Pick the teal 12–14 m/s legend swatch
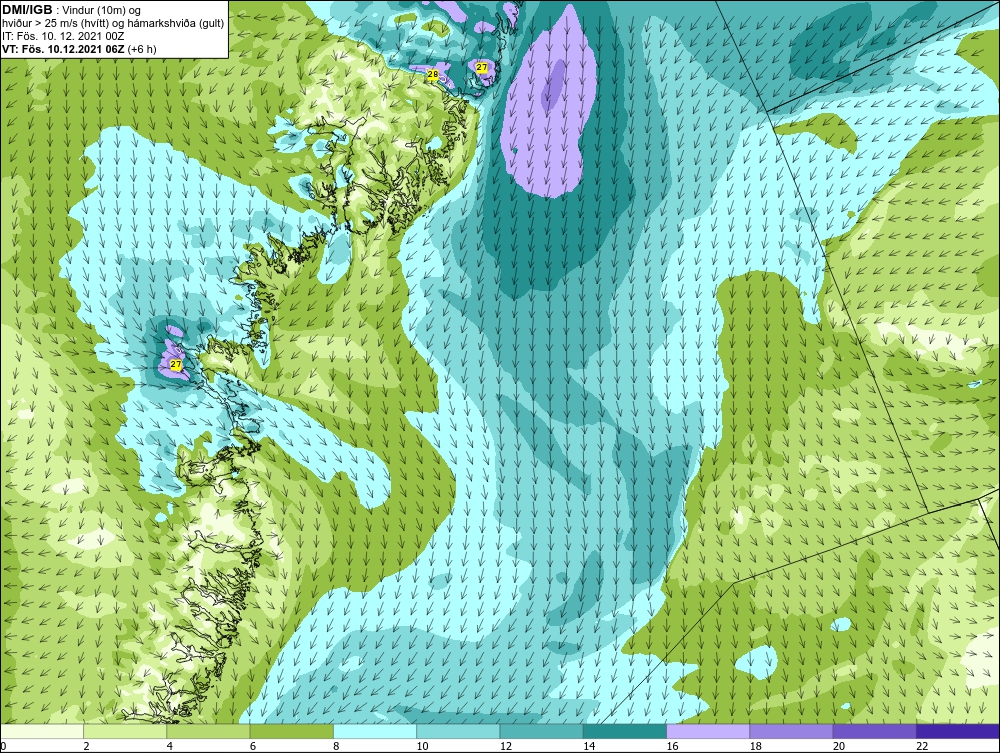Viewport: 1000px width, 753px height. [x=541, y=731]
